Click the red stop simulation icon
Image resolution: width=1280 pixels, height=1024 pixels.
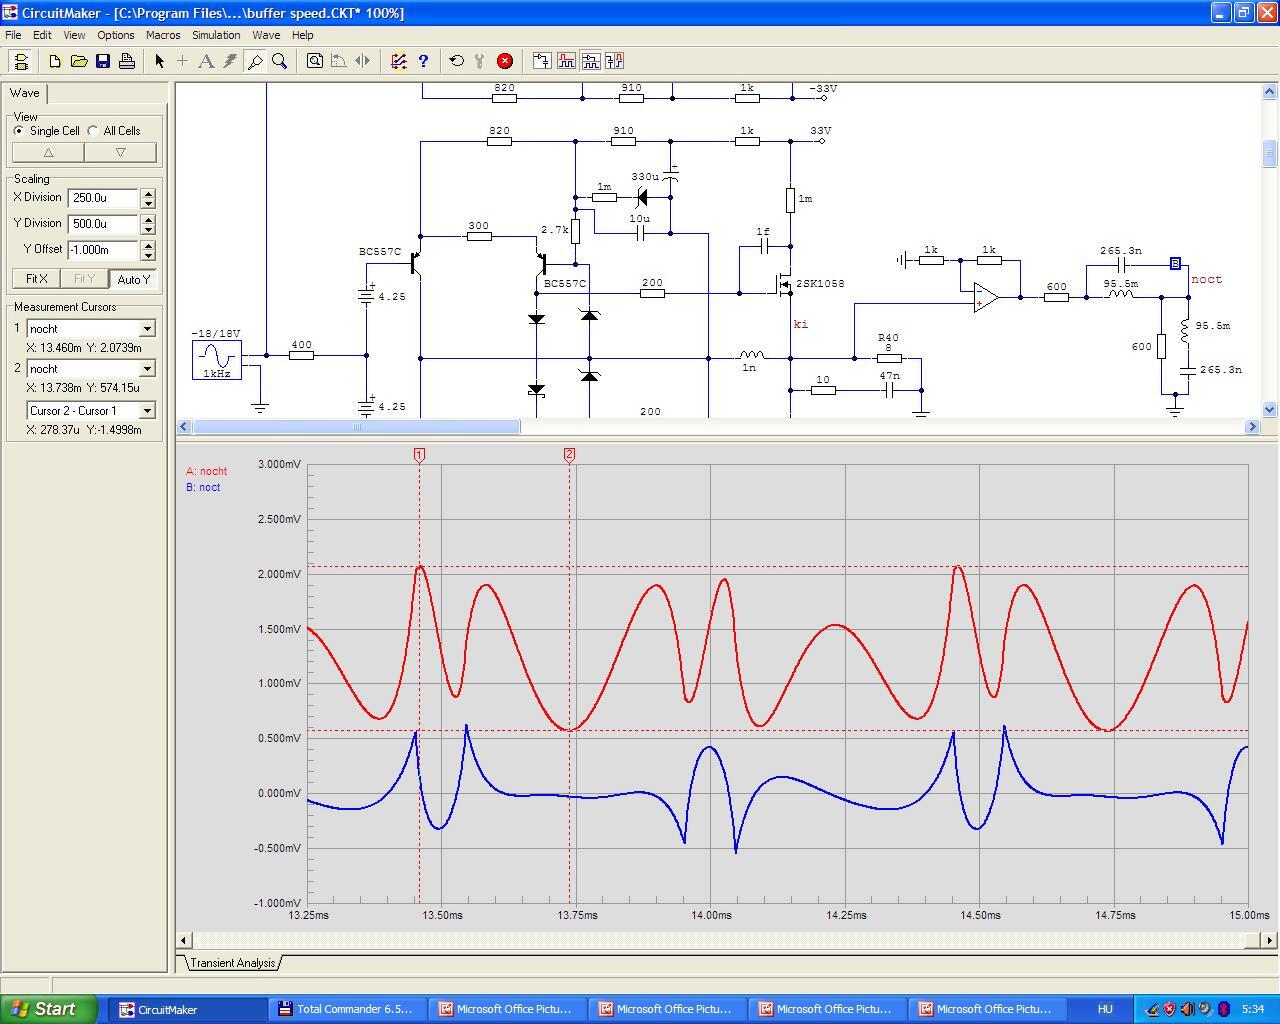pos(505,61)
